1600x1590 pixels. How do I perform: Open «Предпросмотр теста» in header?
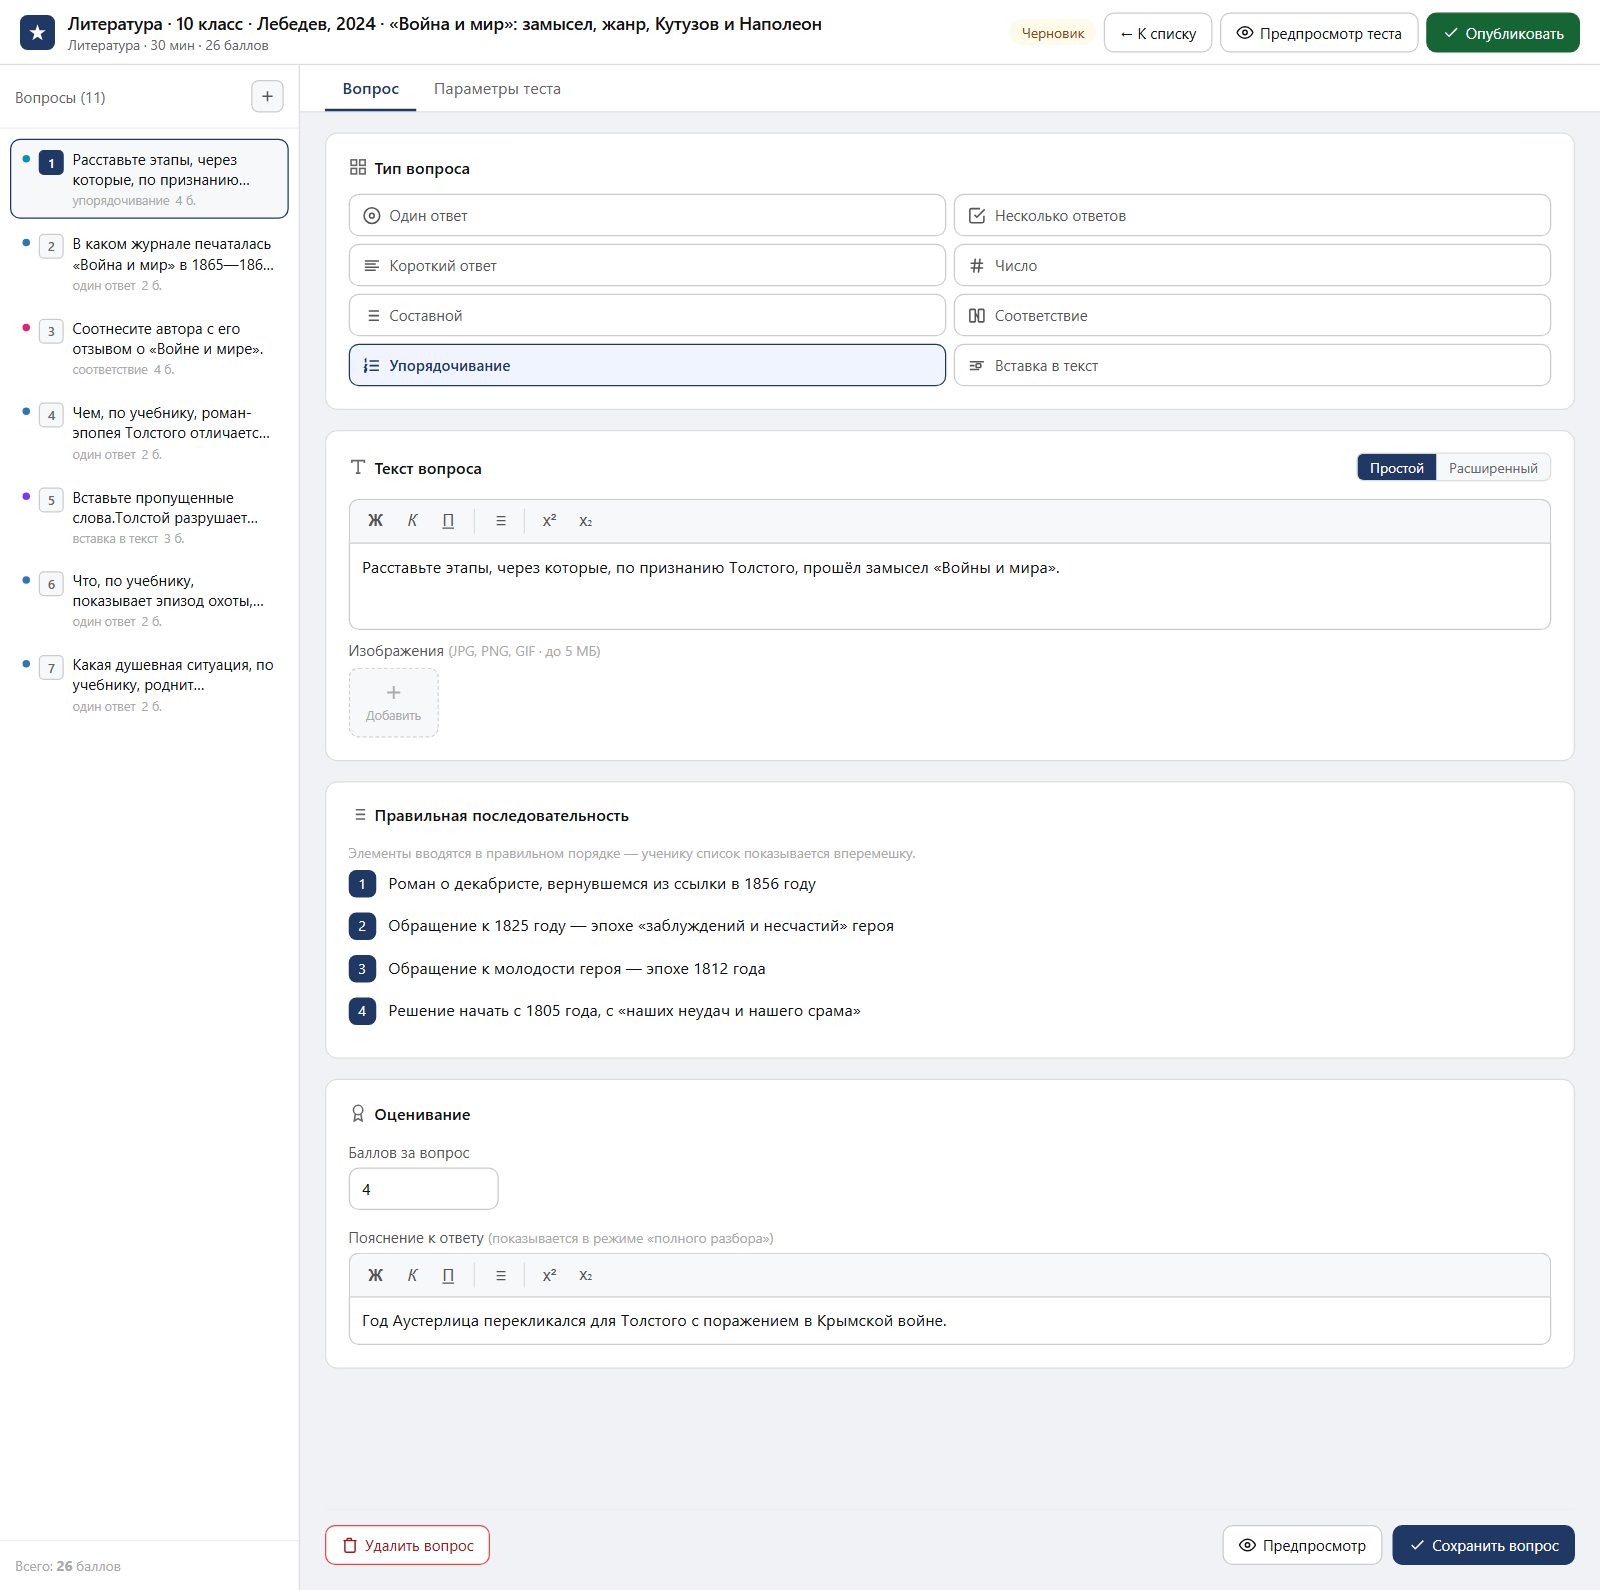tap(1319, 33)
